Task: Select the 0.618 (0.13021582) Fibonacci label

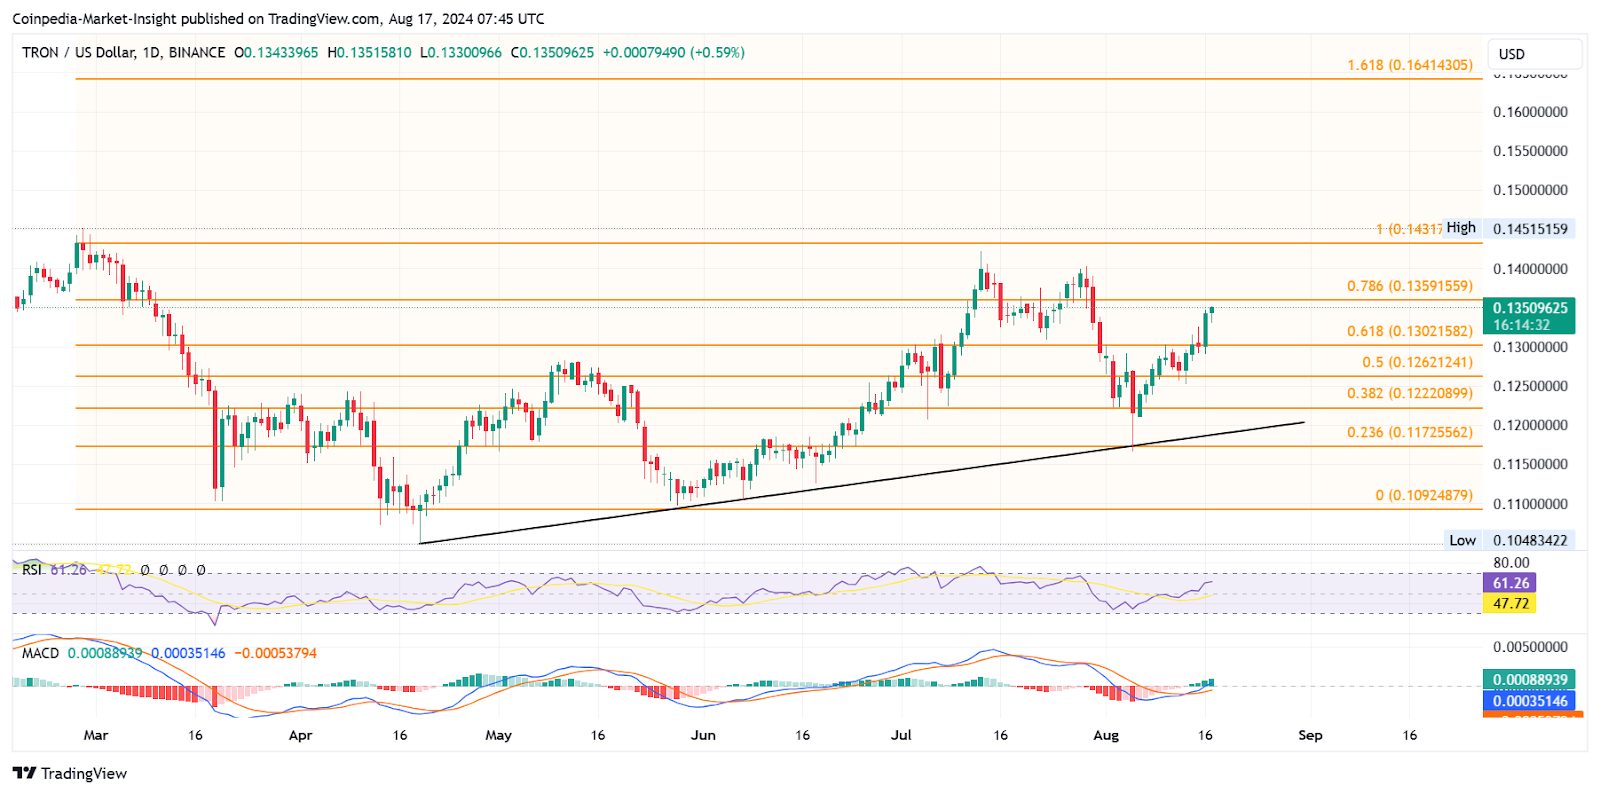Action: [1410, 331]
